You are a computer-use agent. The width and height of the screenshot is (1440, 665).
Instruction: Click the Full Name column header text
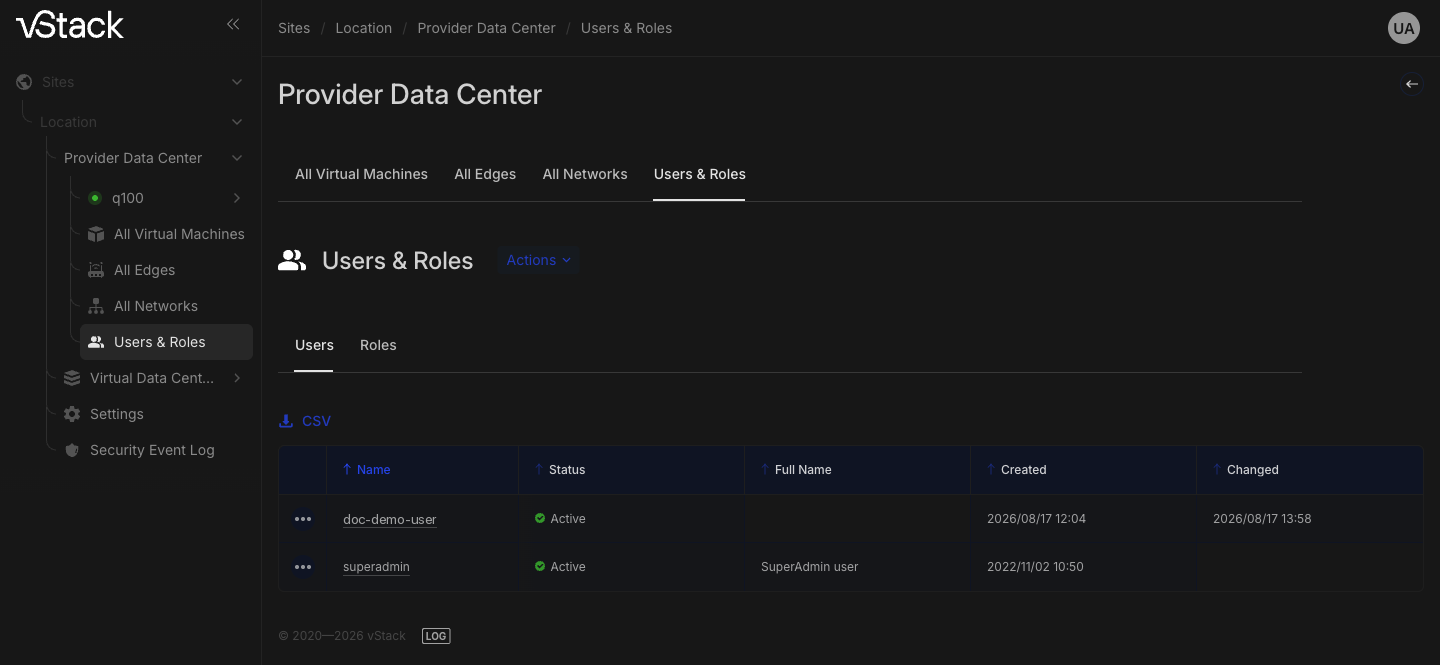[803, 469]
